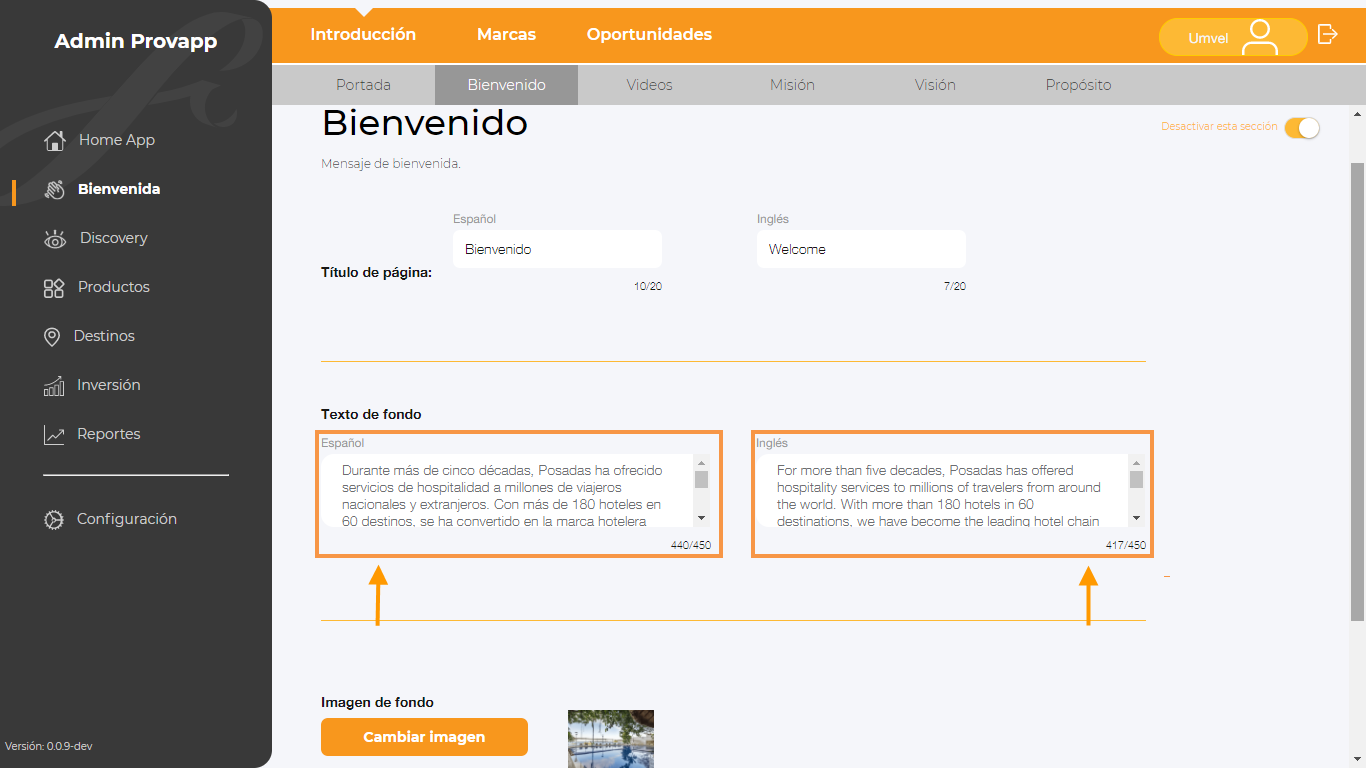Click the 417/450 character counter
This screenshot has width=1366, height=768.
pos(1126,546)
